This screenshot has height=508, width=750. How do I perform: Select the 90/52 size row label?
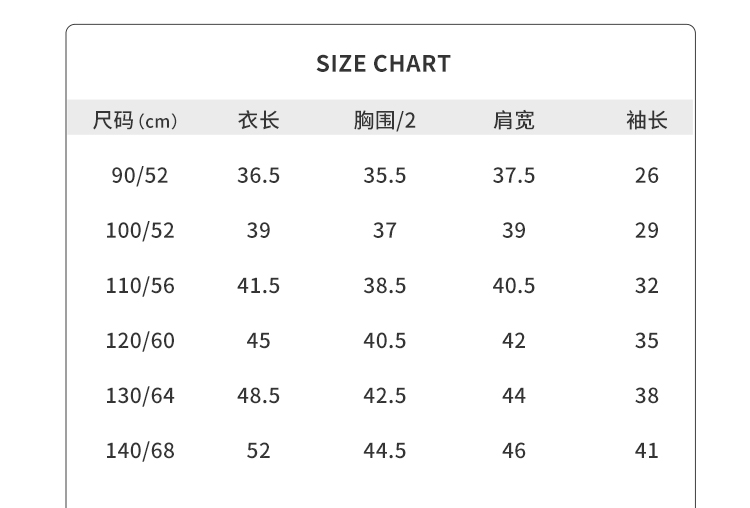140,176
